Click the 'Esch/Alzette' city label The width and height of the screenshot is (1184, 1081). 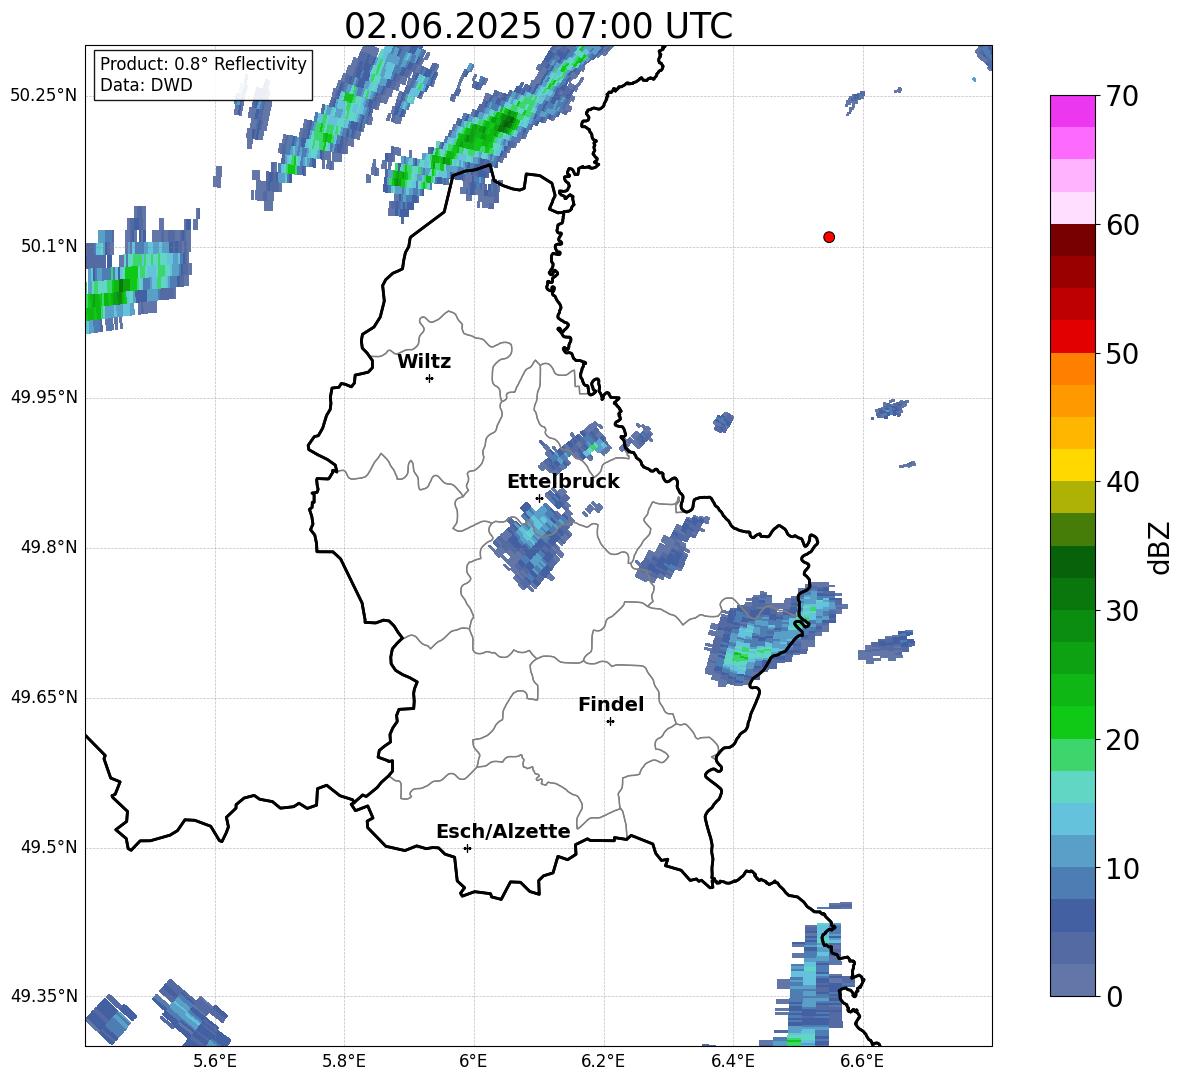[503, 831]
